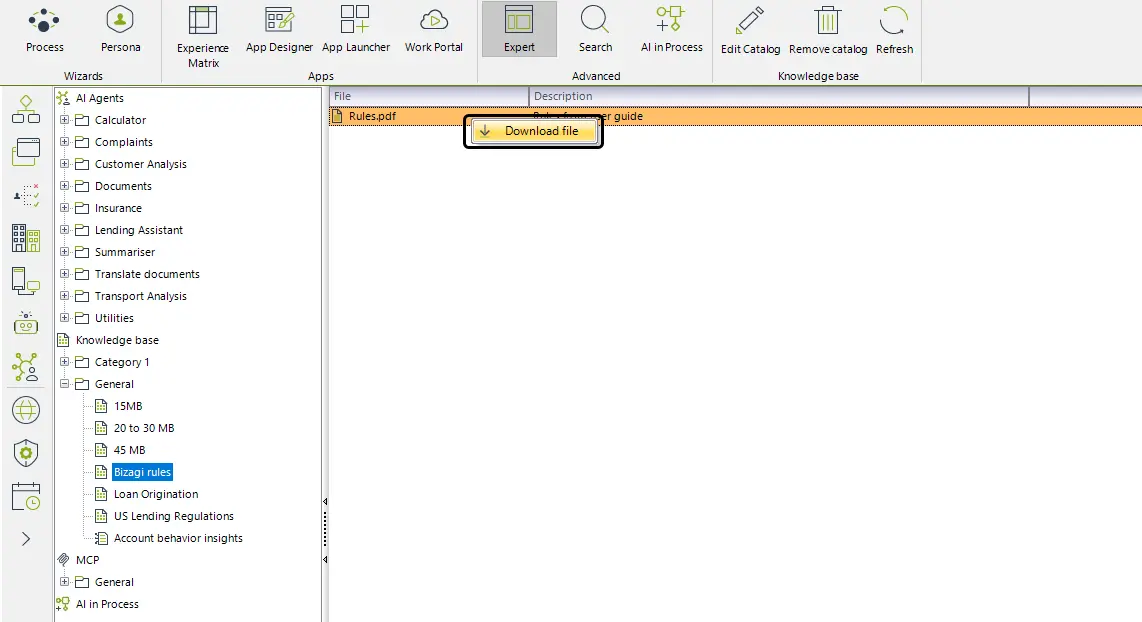Click Download file in context menu
Viewport: 1142px width, 622px height.
(534, 131)
